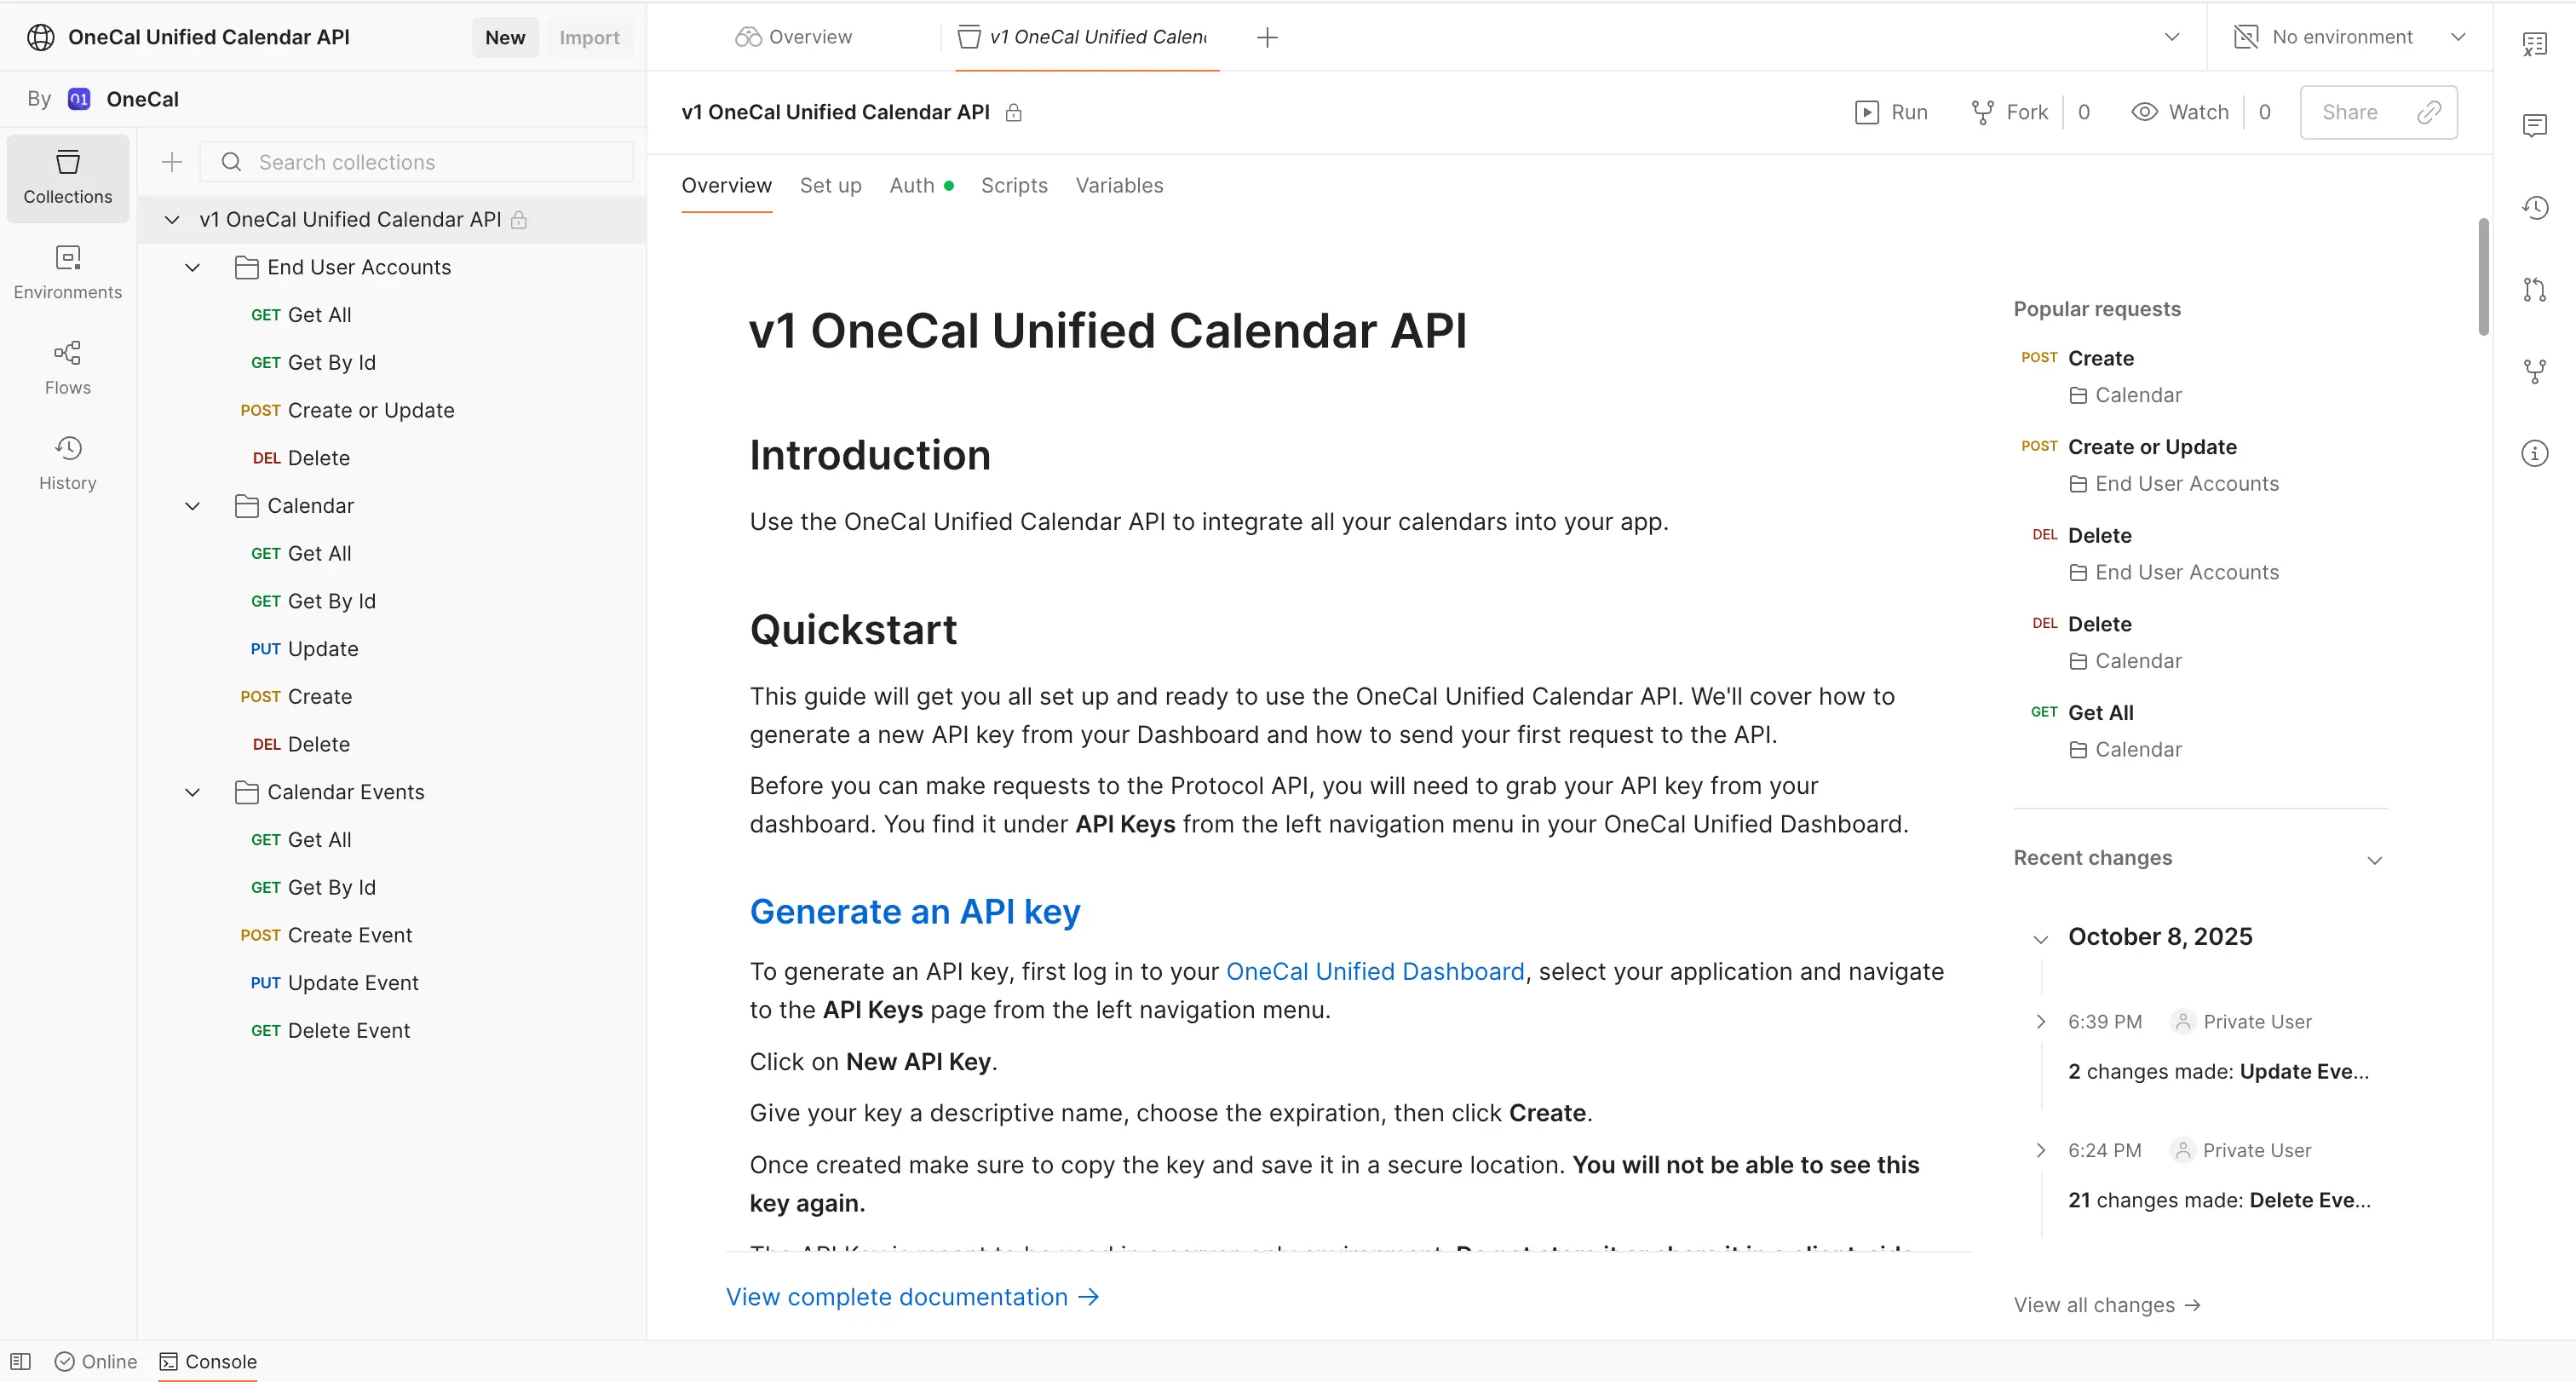Screen dimensions: 2576x1382
Task: Click the Run collection button
Action: (1891, 112)
